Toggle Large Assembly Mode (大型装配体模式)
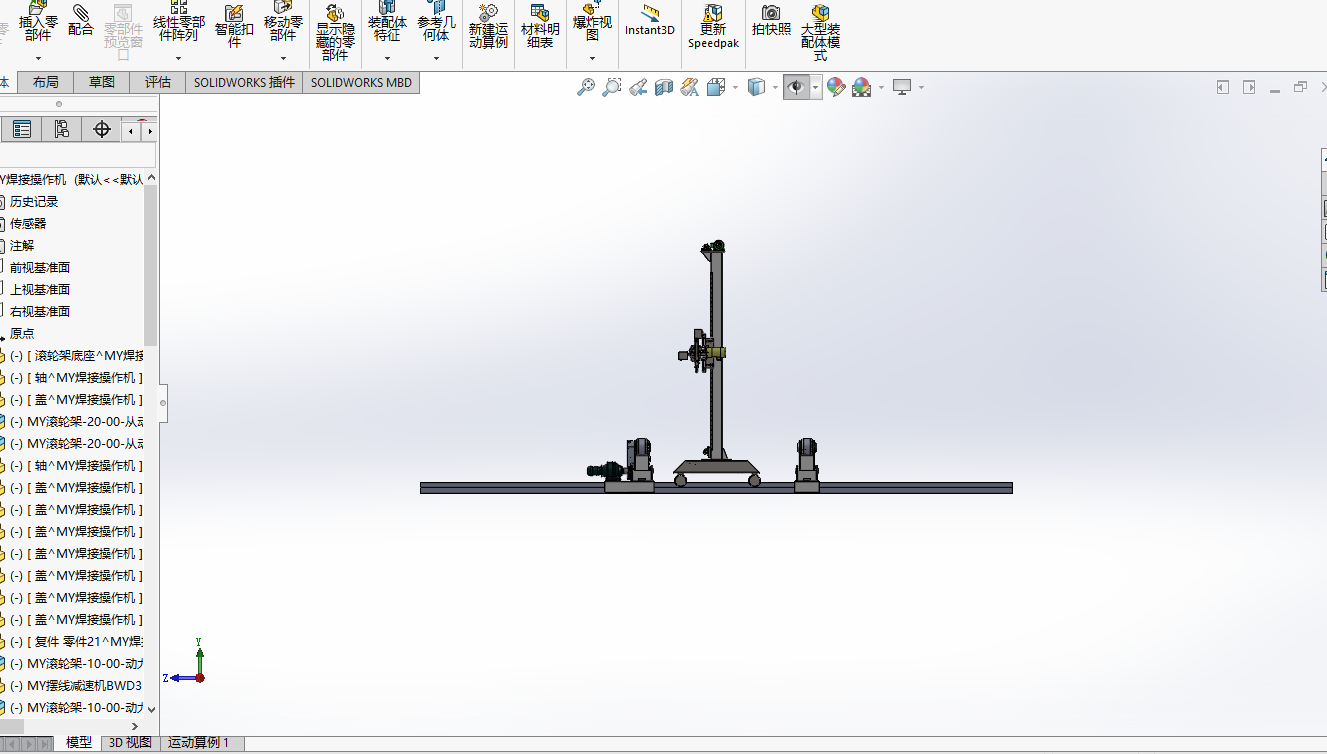The image size is (1327, 754). click(x=821, y=32)
